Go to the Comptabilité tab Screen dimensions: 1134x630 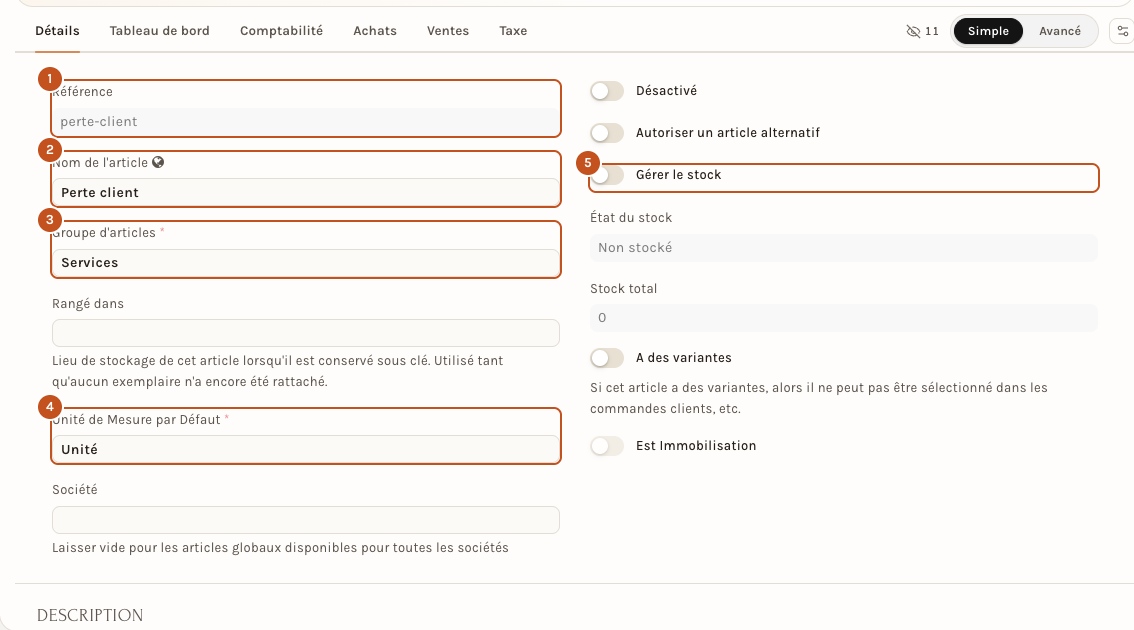pos(281,30)
